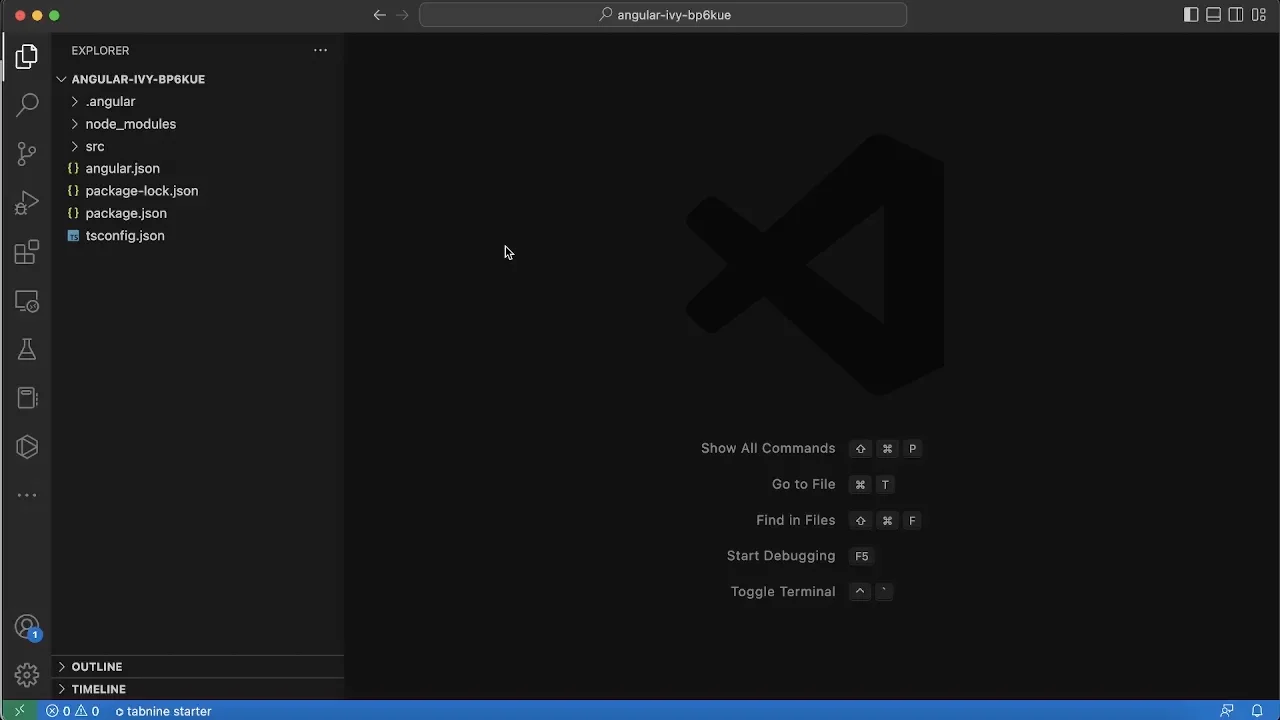Open the hexagon cube icon in activity bar

[x=27, y=447]
